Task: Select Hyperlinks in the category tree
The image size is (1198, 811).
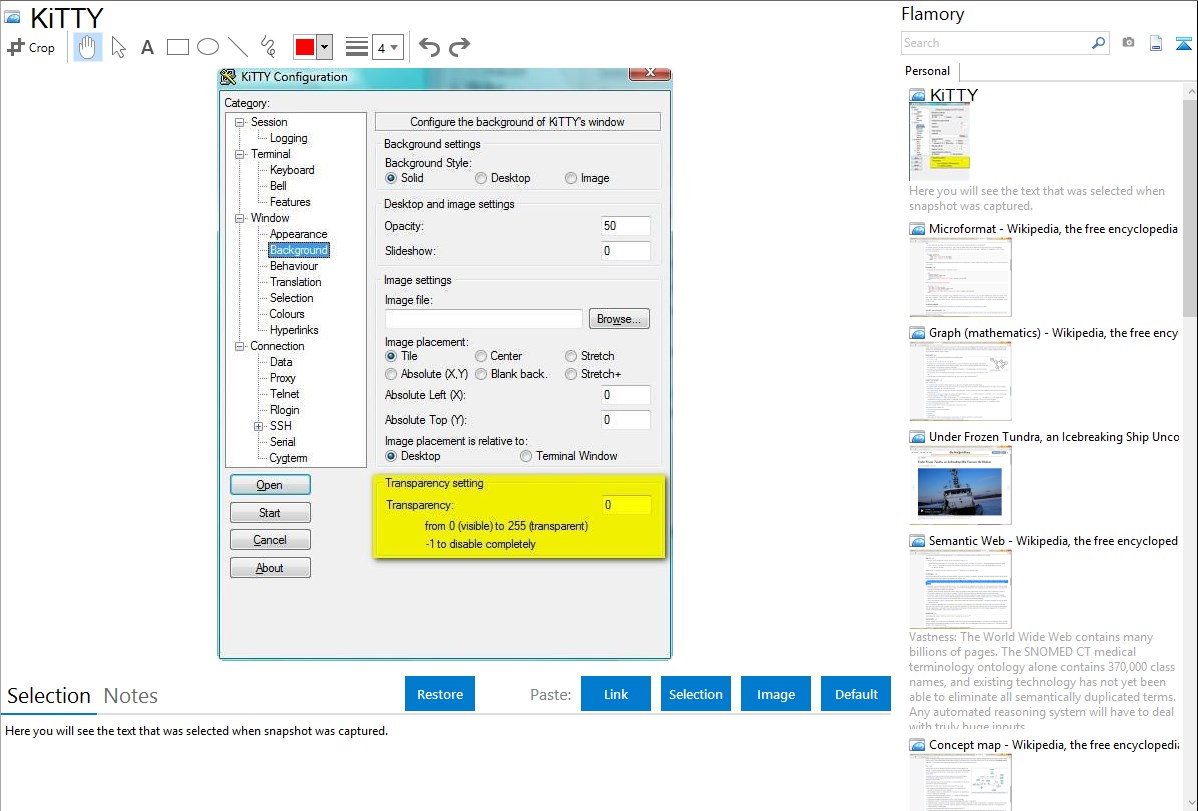Action: (293, 330)
